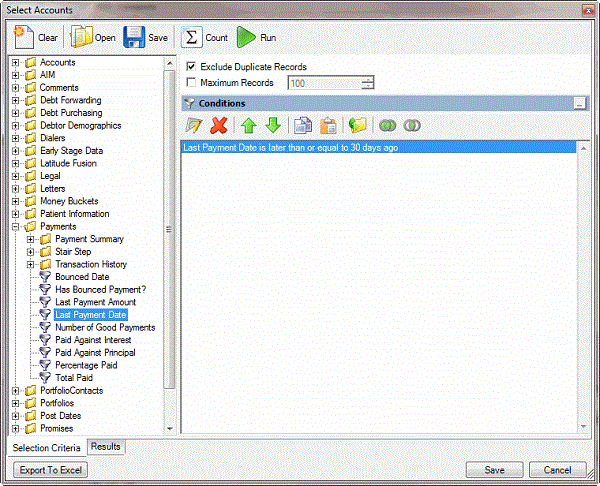This screenshot has height=486, width=600.
Task: Uncheck Exclude Duplicate Records
Action: point(192,67)
